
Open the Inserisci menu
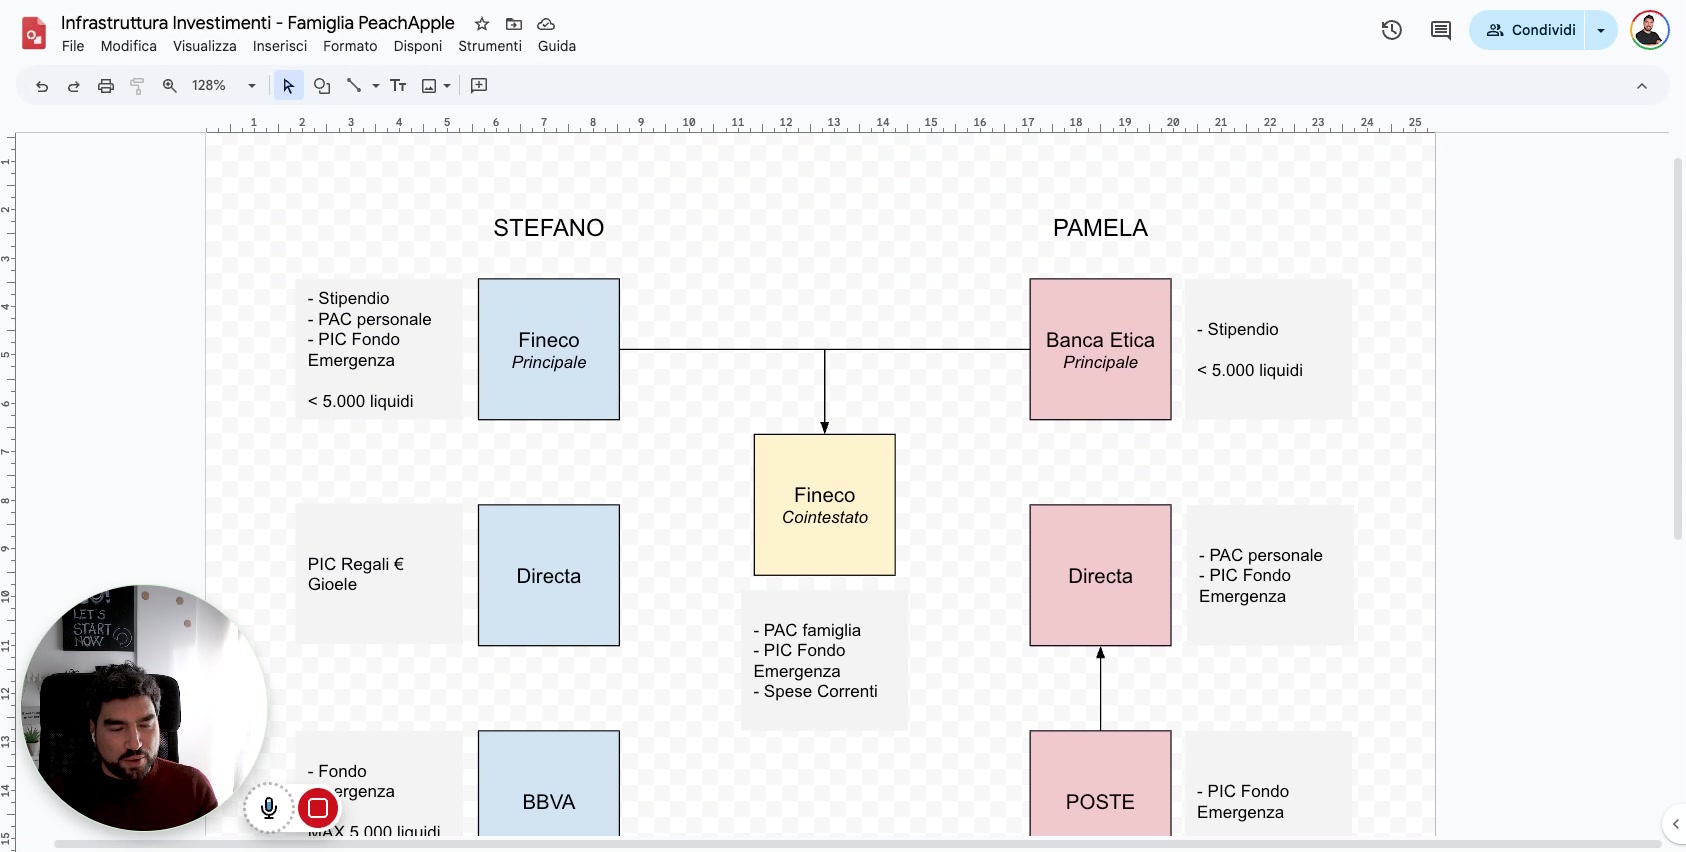[280, 46]
